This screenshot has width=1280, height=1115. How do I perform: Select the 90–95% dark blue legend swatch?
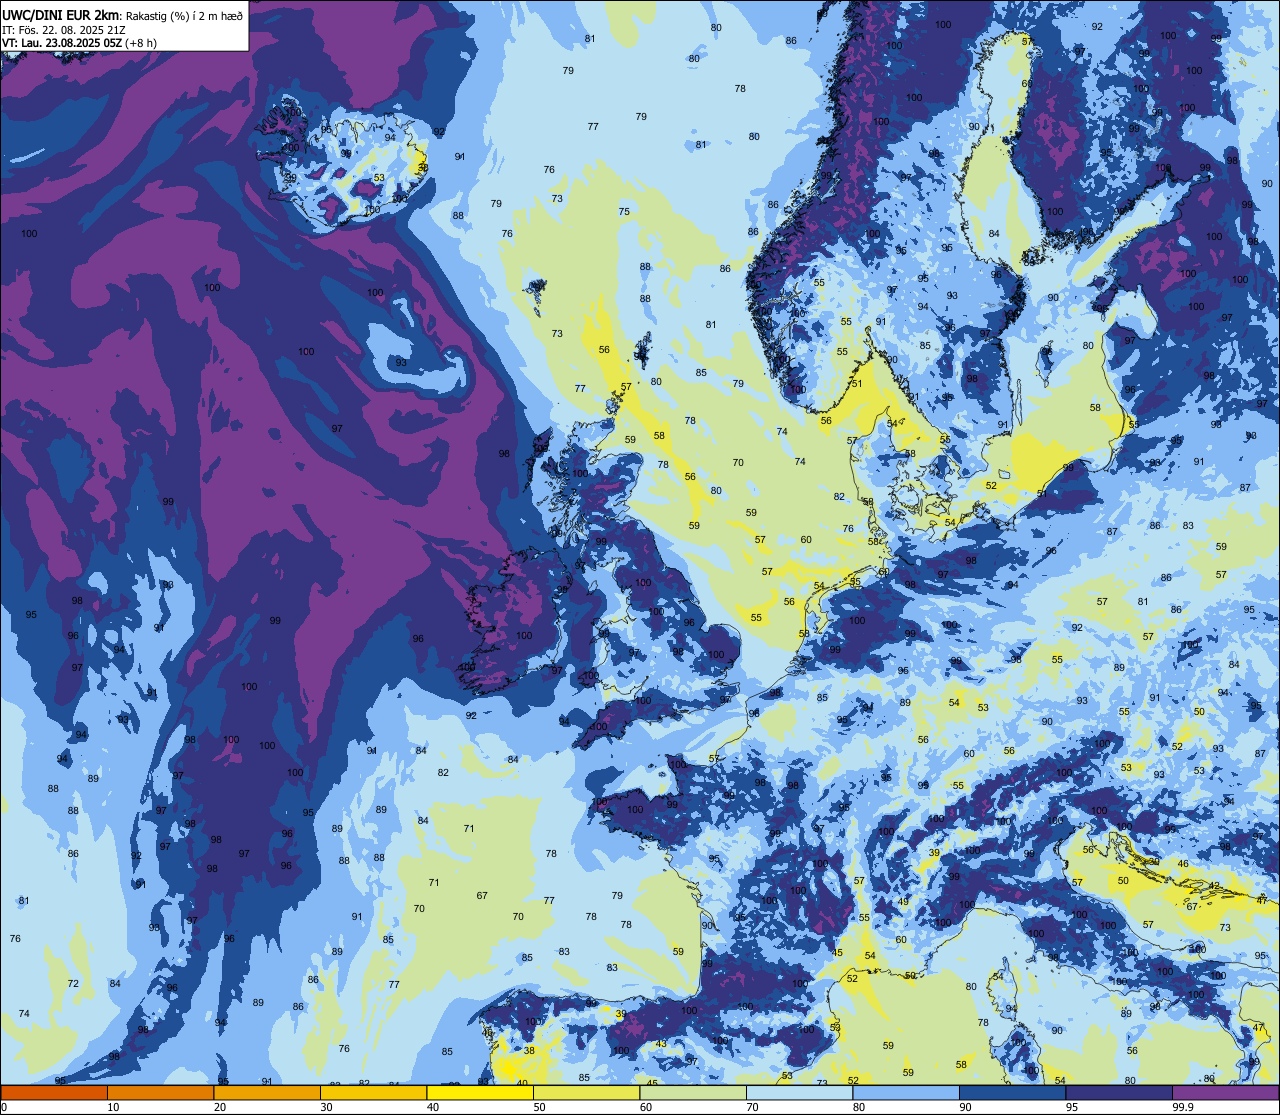(1012, 1093)
